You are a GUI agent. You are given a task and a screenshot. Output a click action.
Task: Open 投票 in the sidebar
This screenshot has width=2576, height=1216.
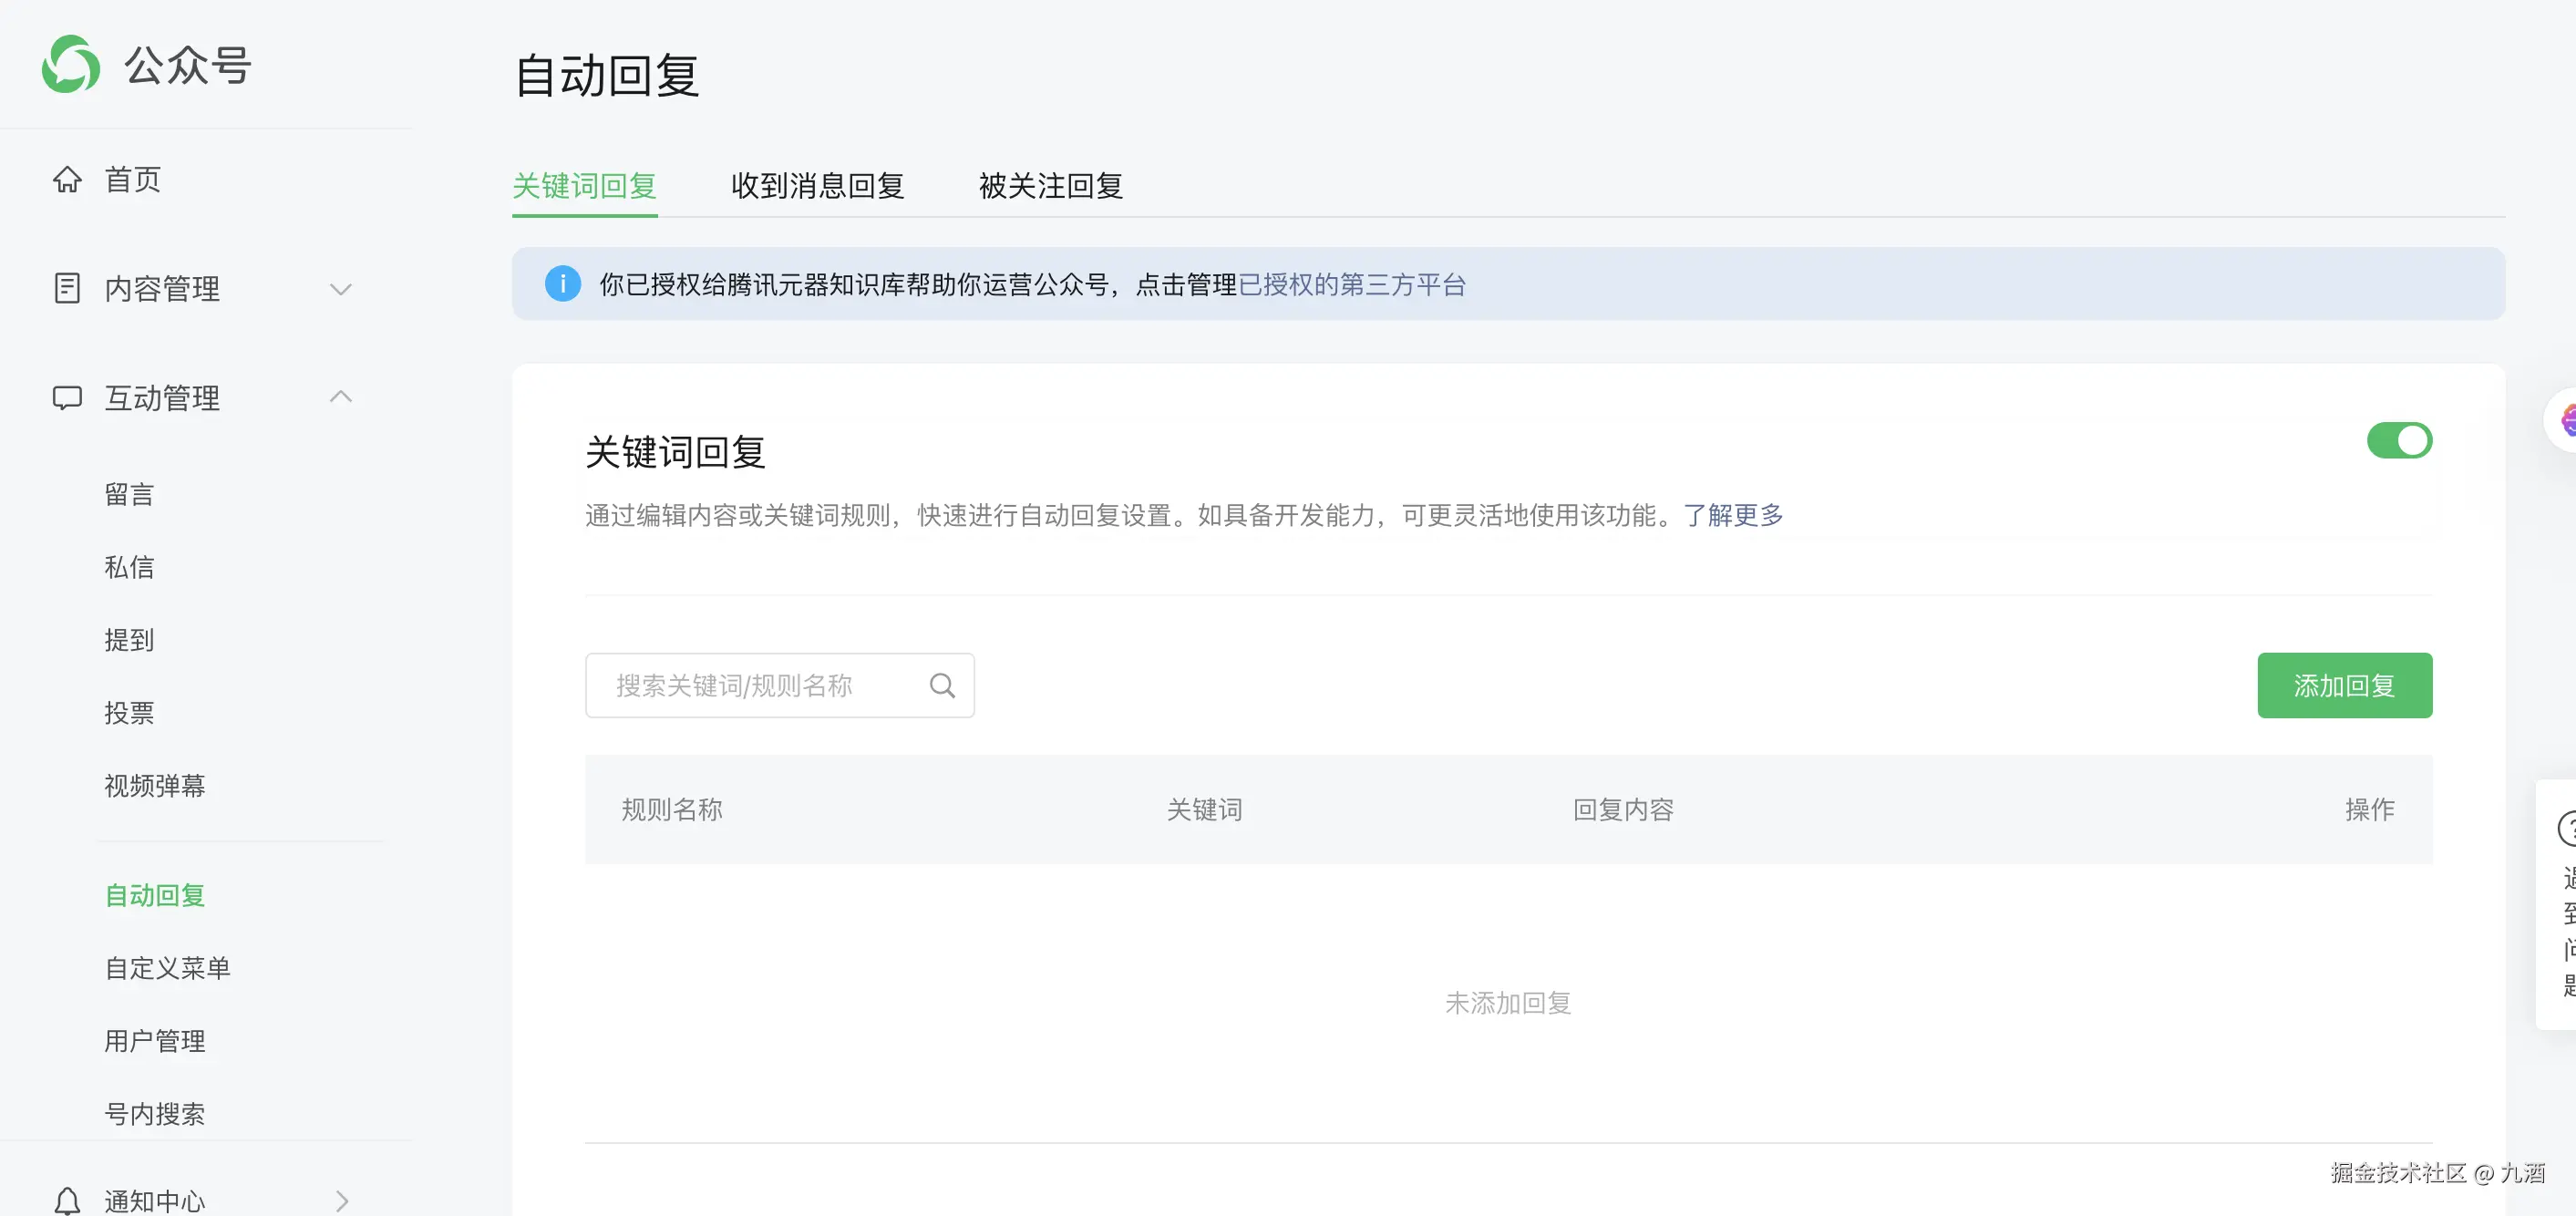[129, 713]
